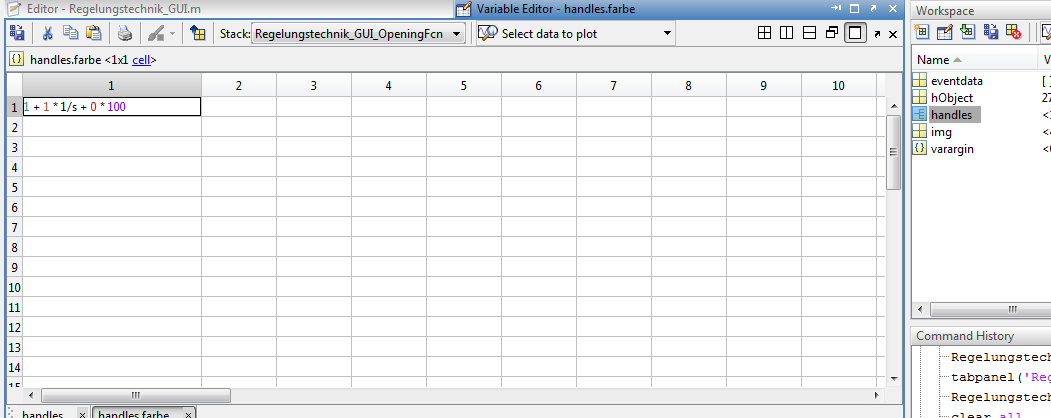Image resolution: width=1051 pixels, height=418 pixels.
Task: Click the Cut scissors icon
Action: [x=48, y=33]
